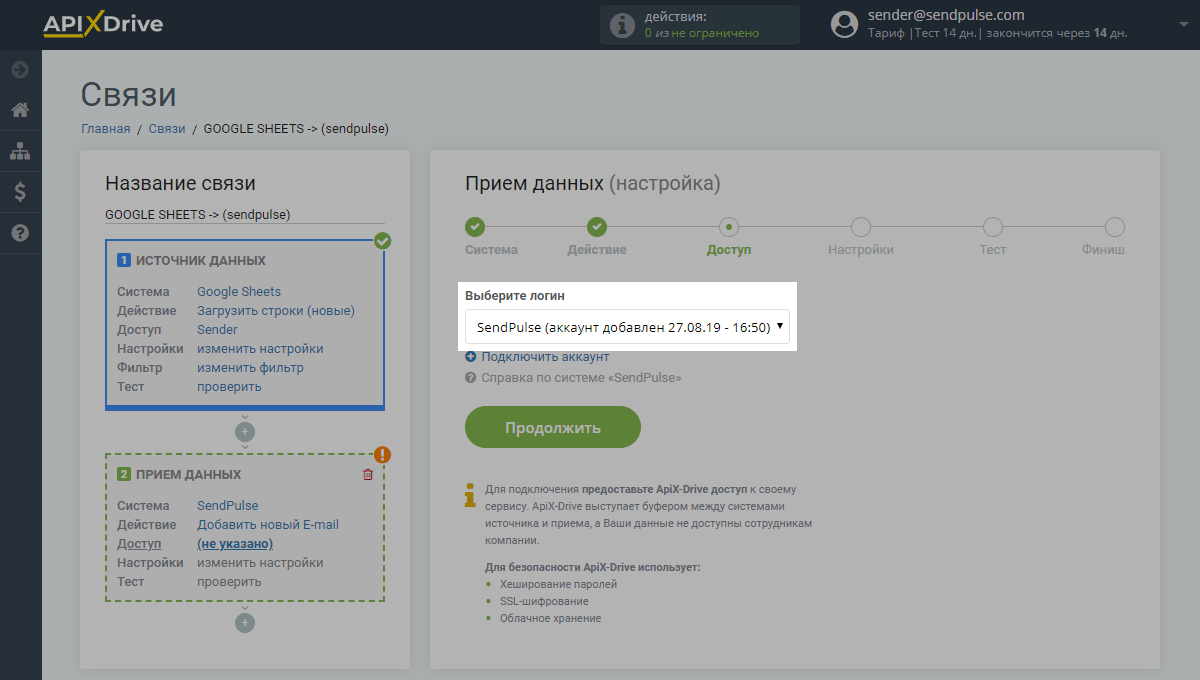Viewport: 1200px width, 680px height.
Task: Open изменить фильтр link
Action: click(x=250, y=368)
